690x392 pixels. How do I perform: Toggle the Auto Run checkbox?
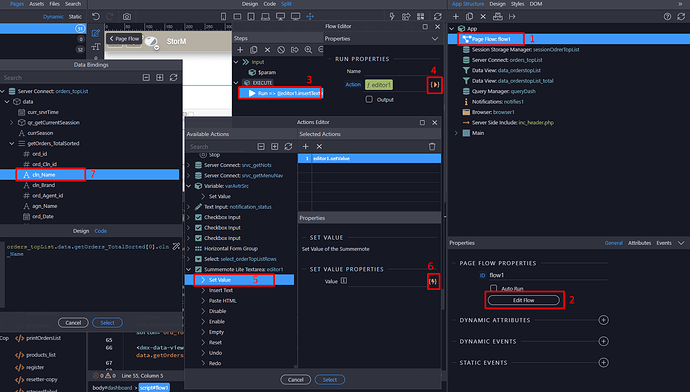[494, 289]
